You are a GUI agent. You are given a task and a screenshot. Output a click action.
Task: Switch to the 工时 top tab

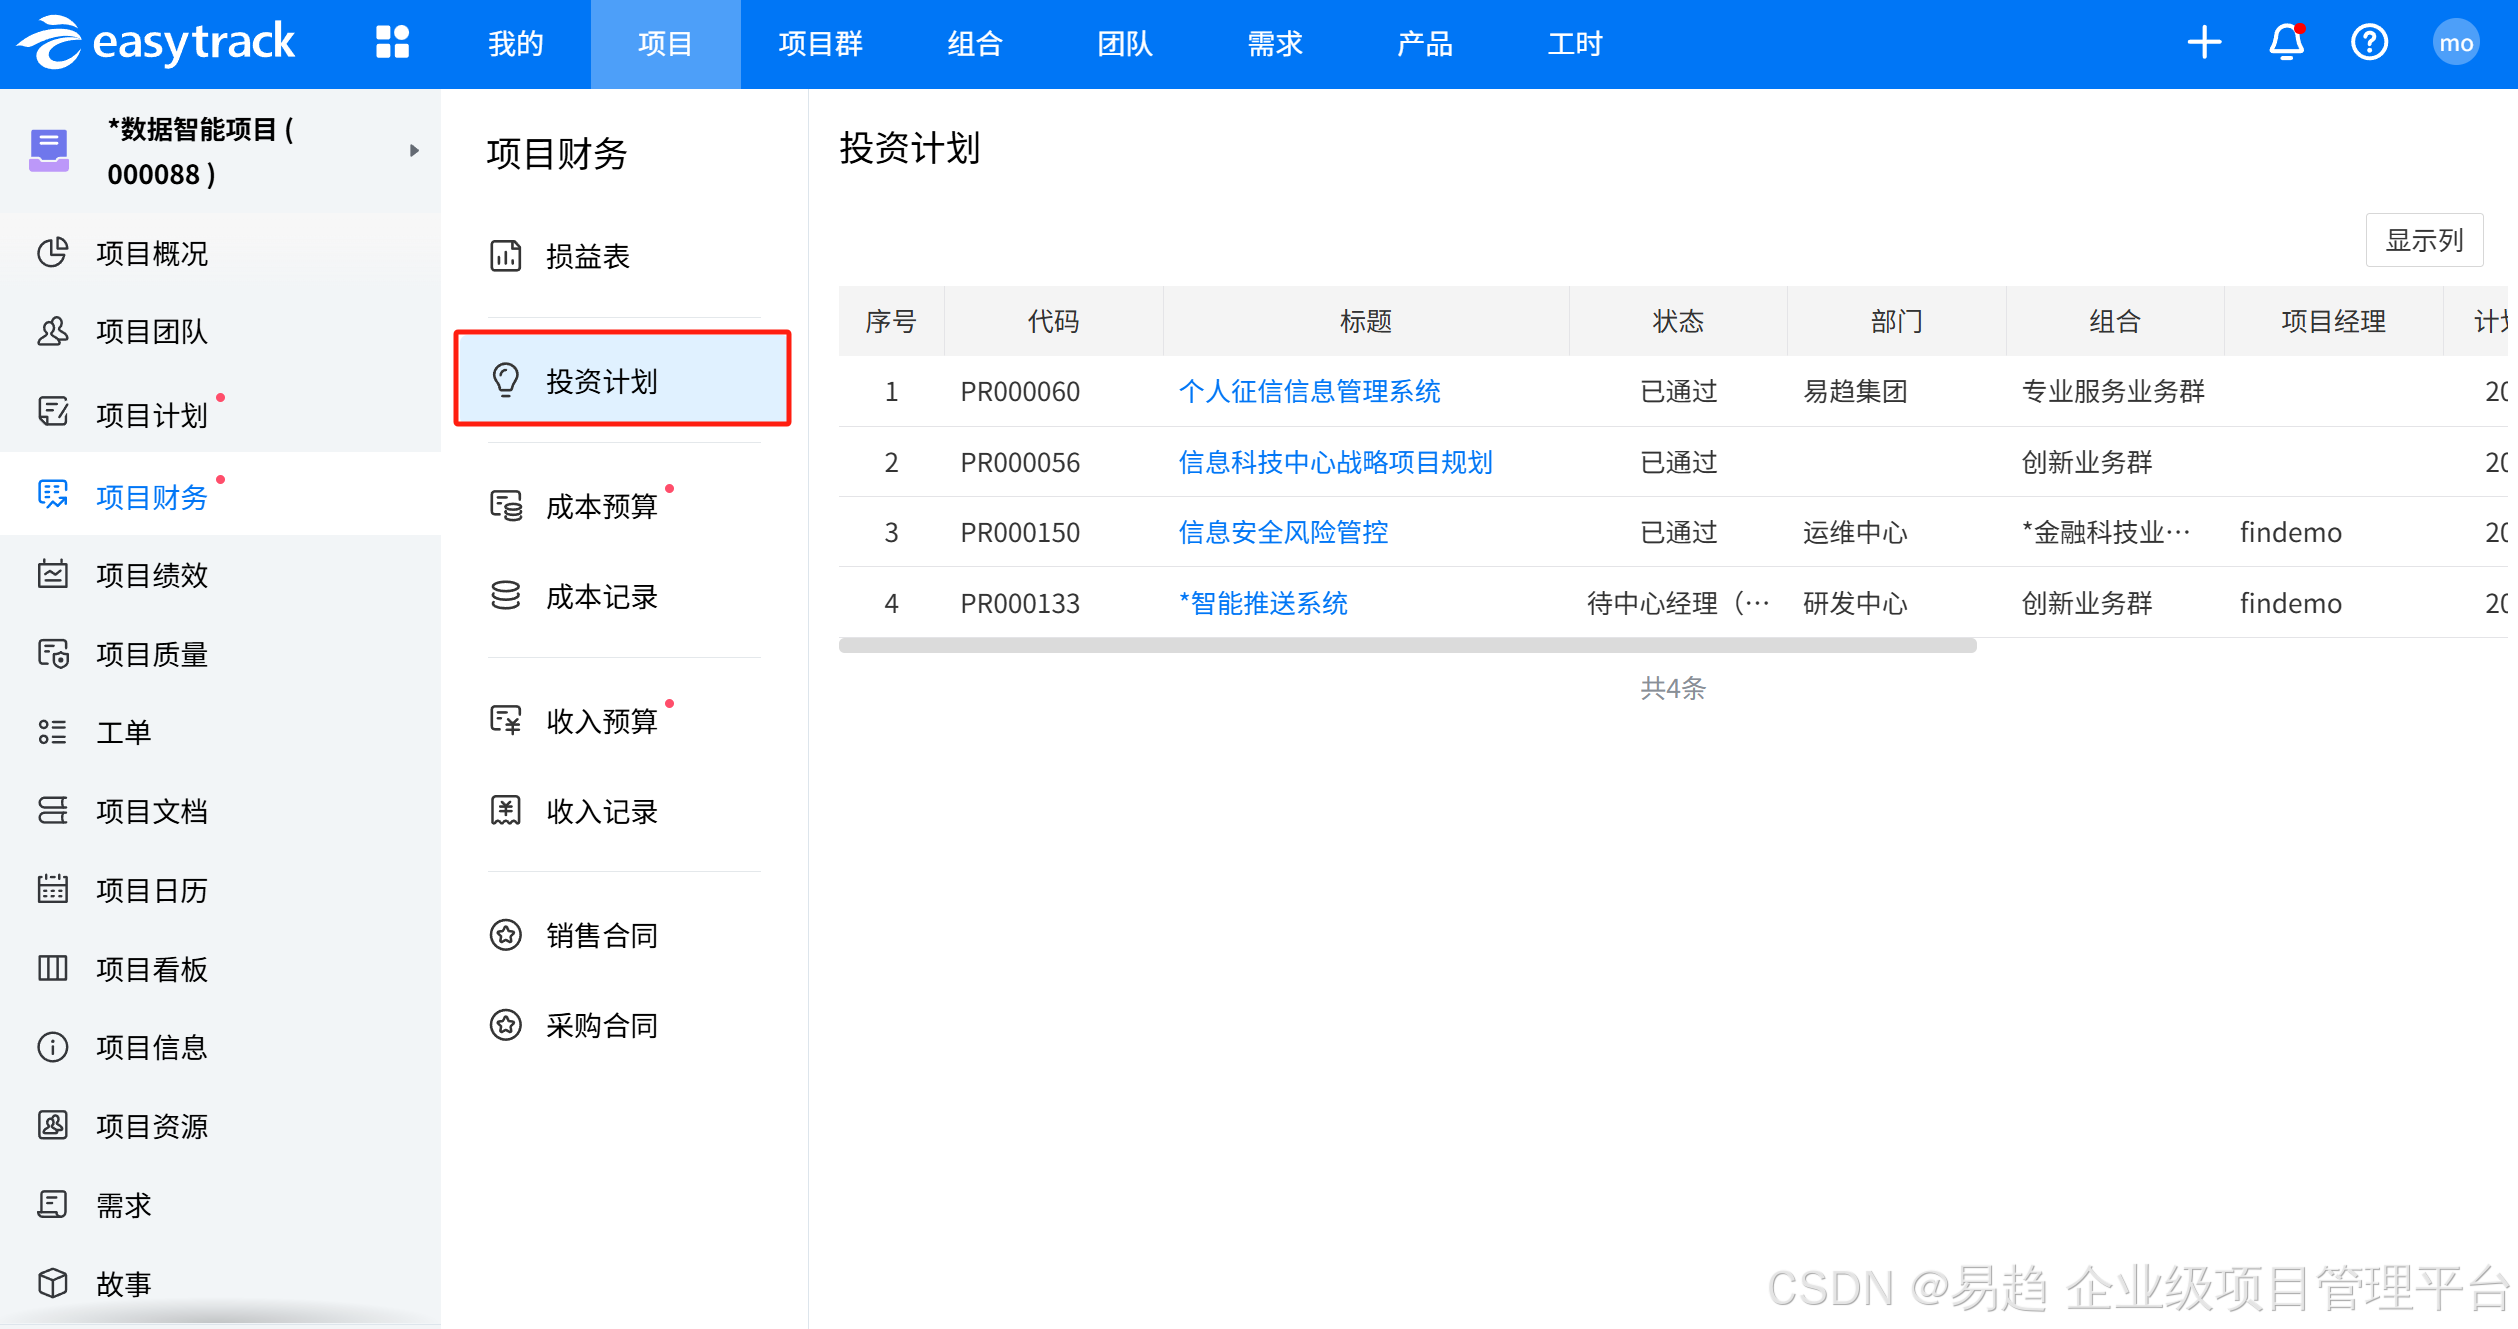(1574, 44)
